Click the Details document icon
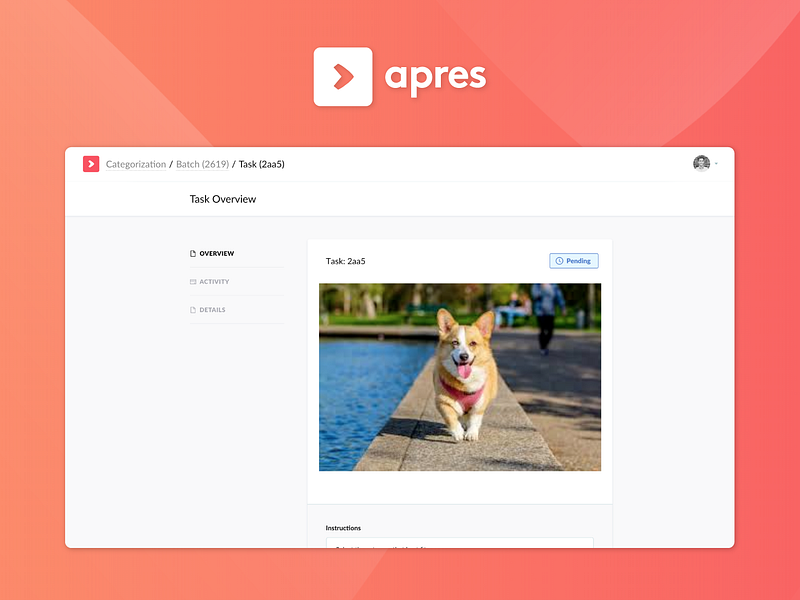800x600 pixels. tap(193, 310)
